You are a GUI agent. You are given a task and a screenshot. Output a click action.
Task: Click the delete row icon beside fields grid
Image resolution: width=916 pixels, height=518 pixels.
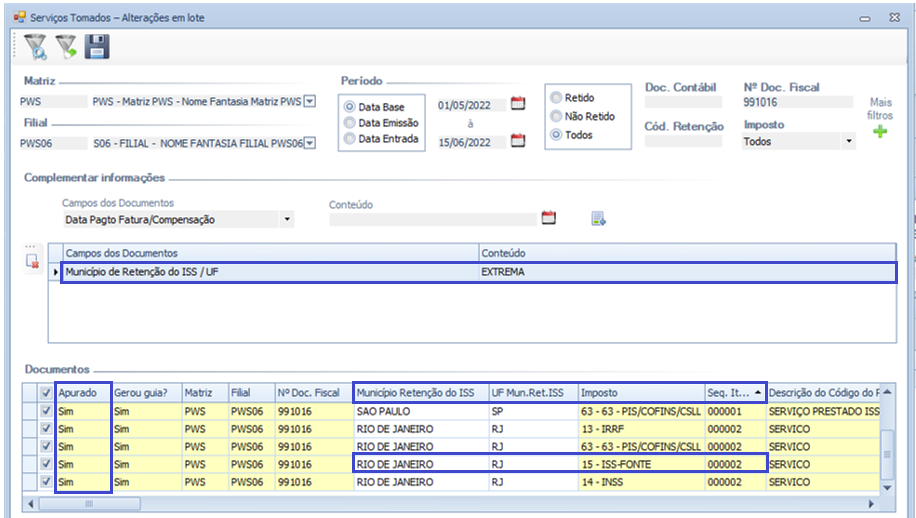(32, 262)
